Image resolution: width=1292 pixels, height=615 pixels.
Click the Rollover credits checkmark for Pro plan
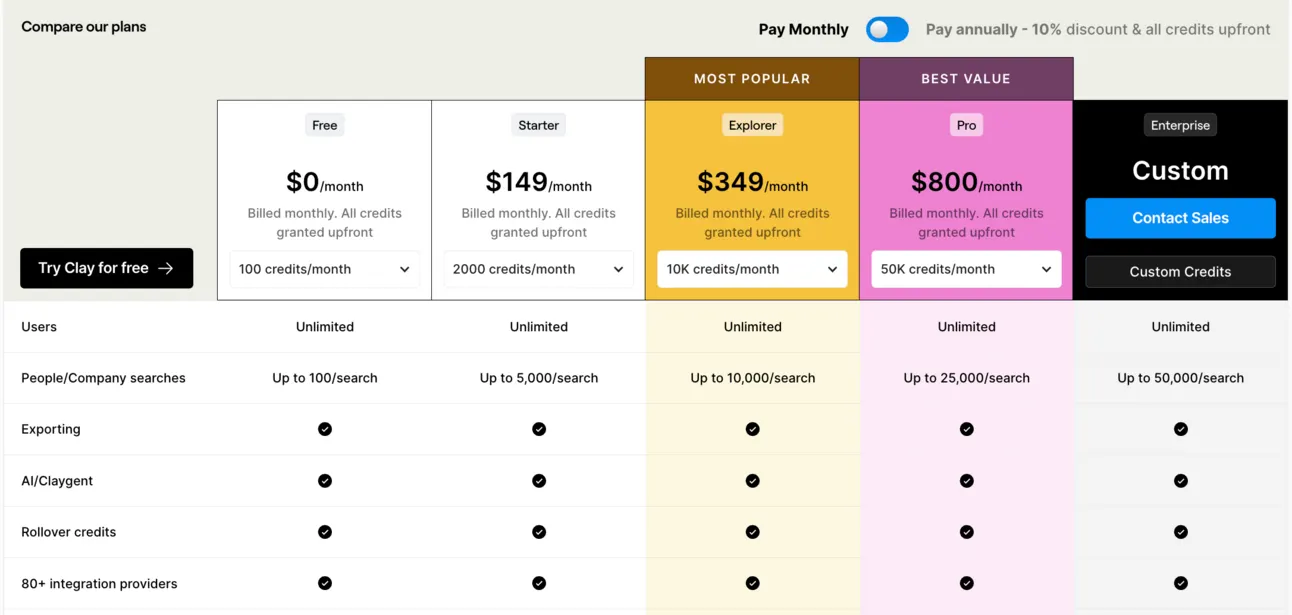(967, 532)
